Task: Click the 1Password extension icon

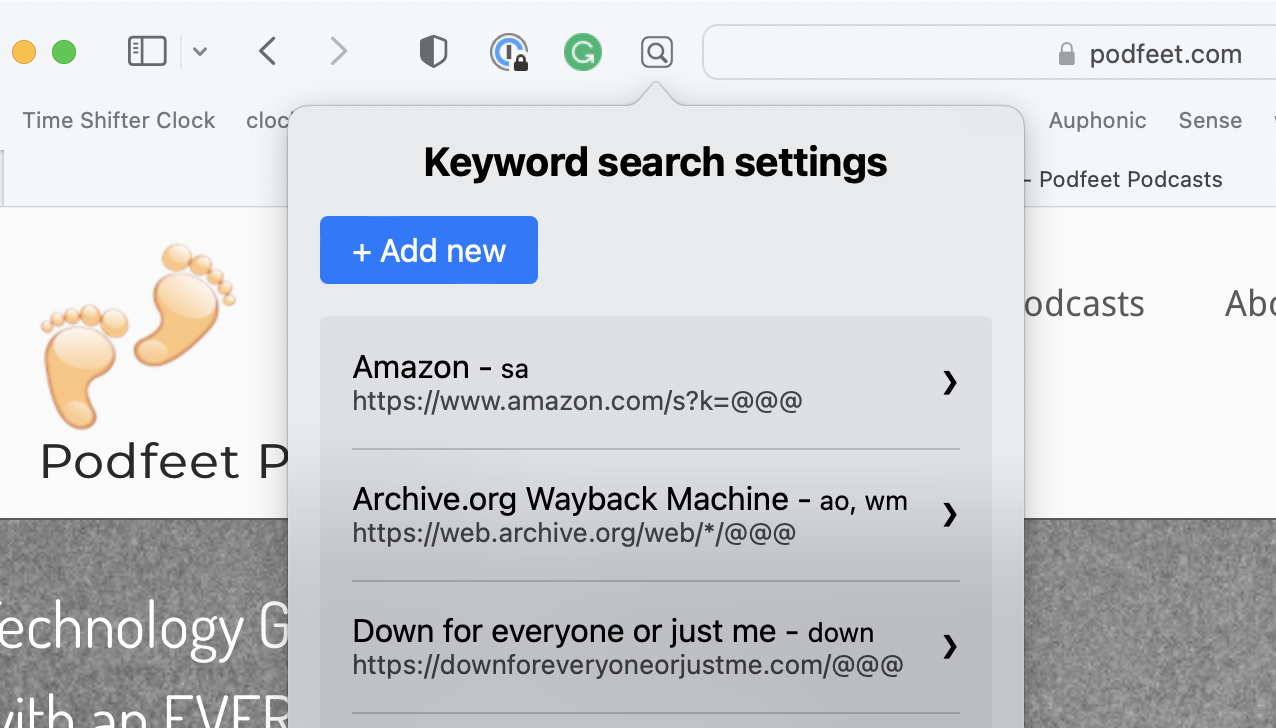Action: [x=509, y=52]
